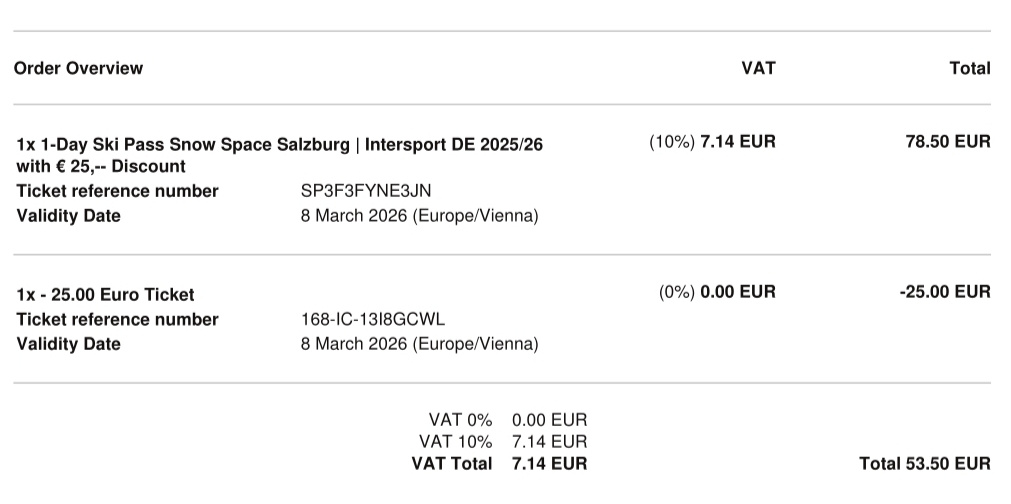Click the grand Total 53.50 EUR

click(x=924, y=464)
